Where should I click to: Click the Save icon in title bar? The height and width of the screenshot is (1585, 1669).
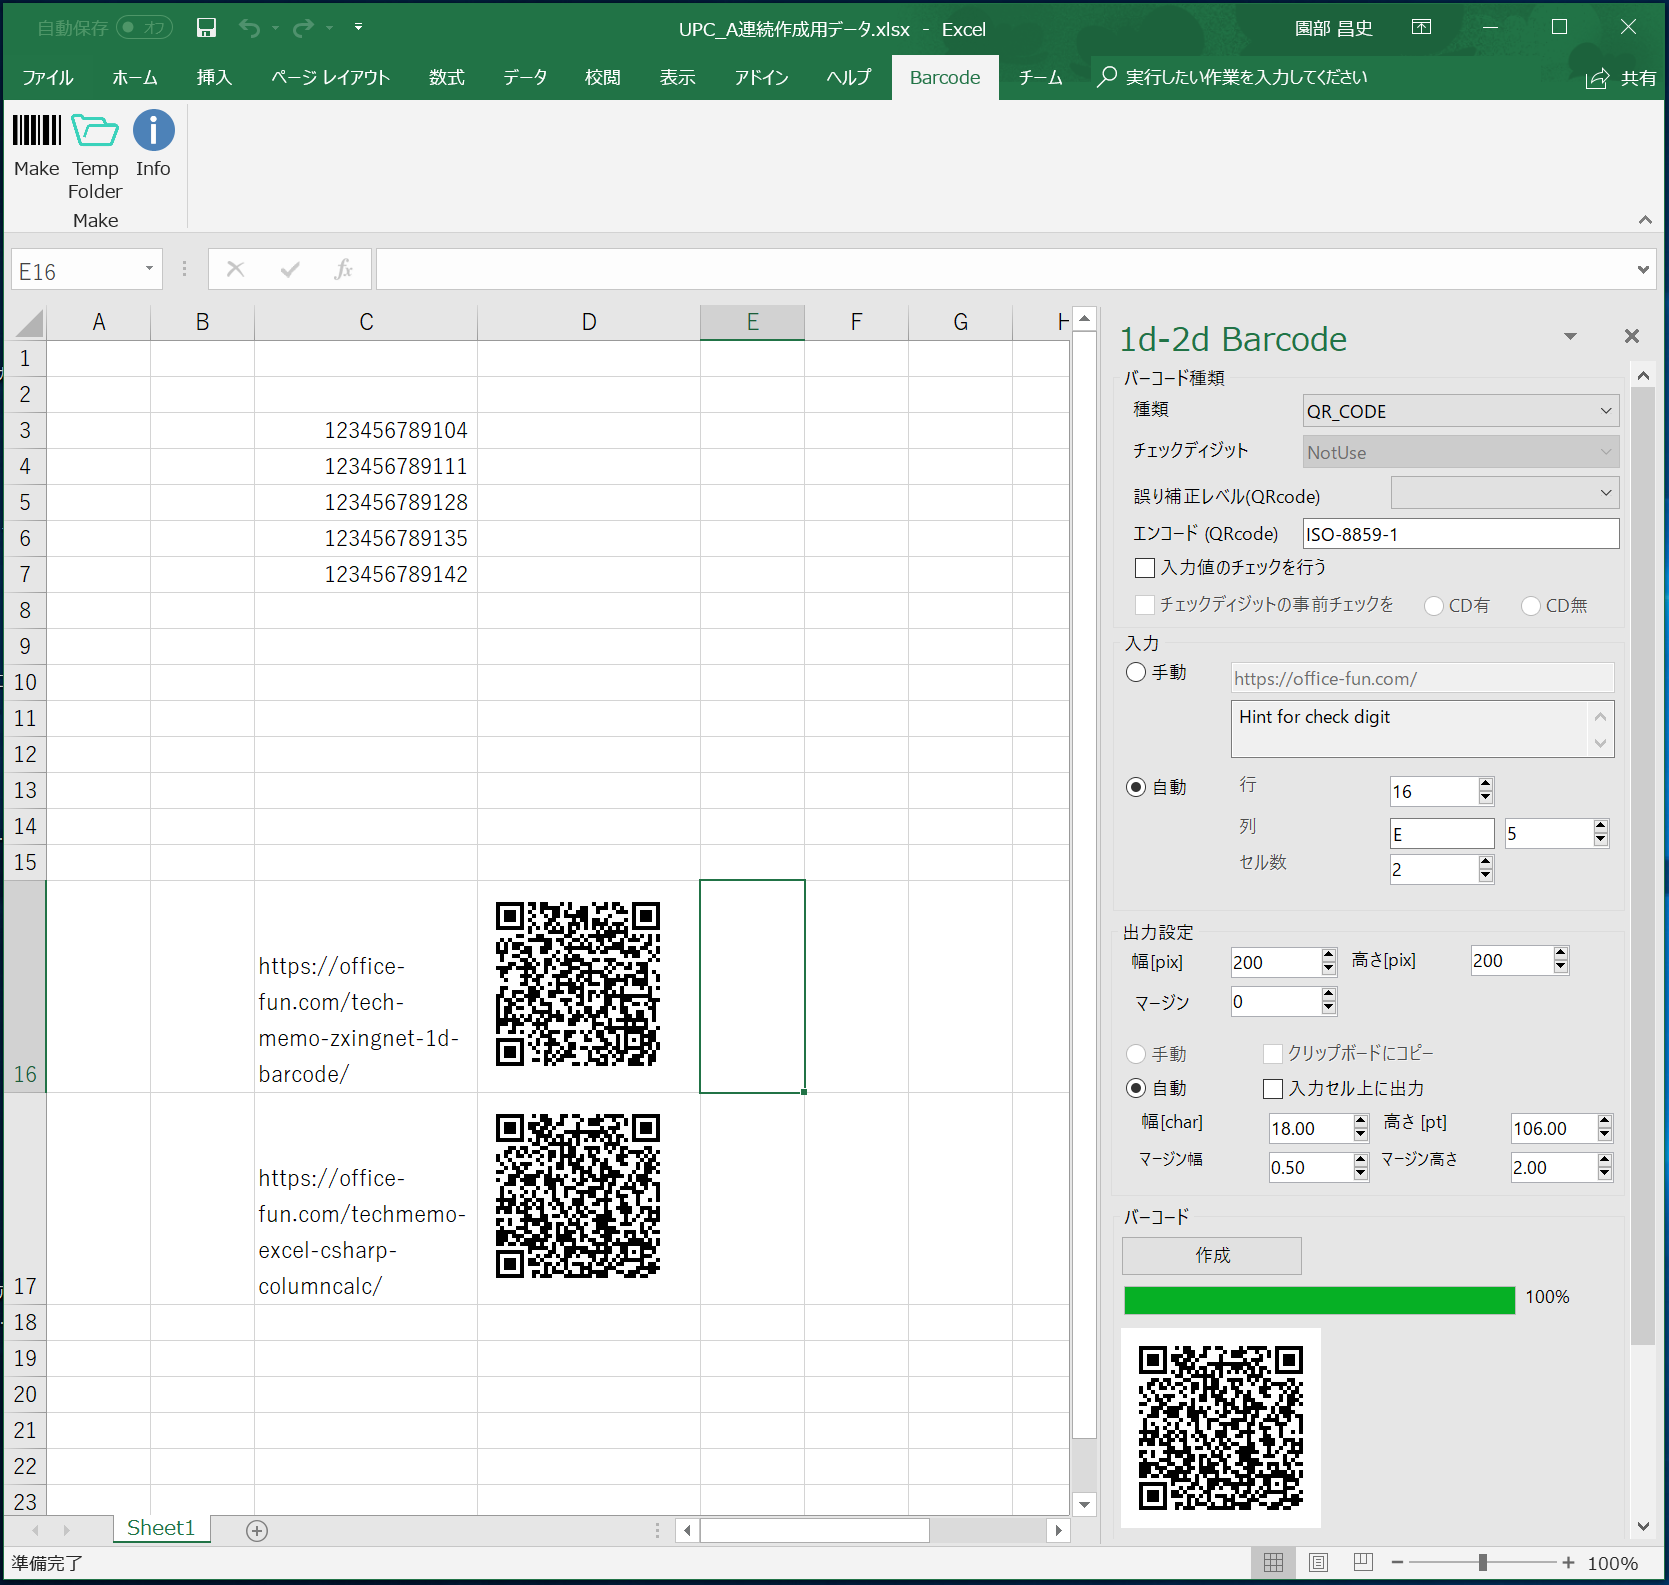pos(206,28)
